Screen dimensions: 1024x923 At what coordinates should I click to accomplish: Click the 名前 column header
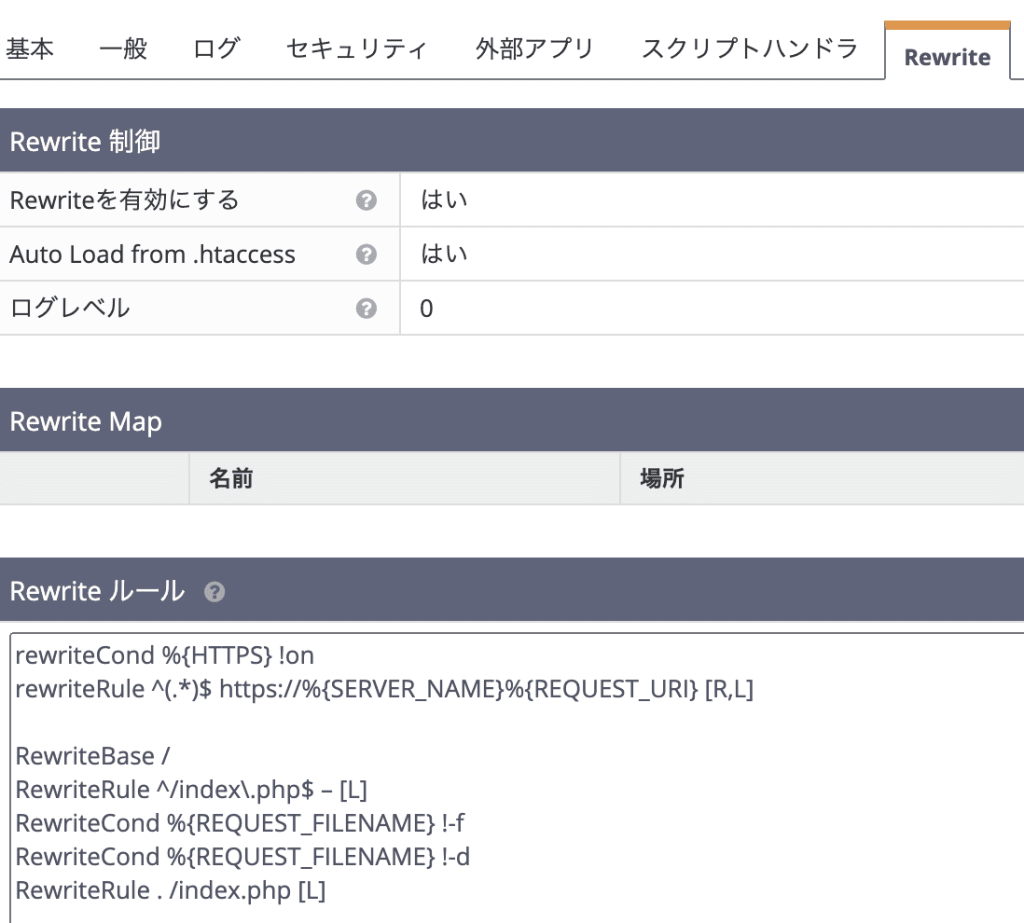[231, 478]
